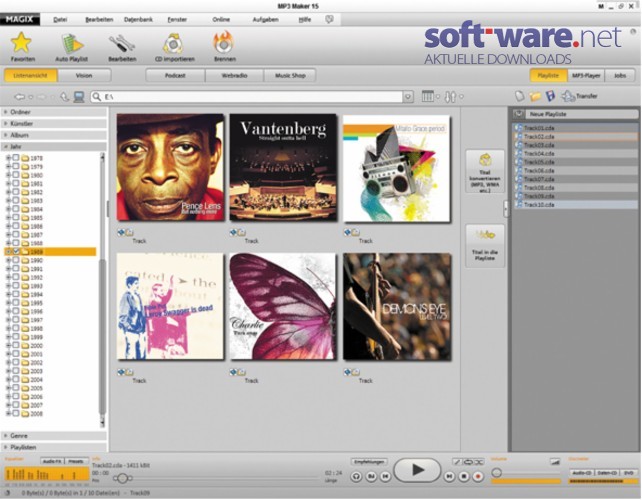642x500 pixels.
Task: Click the pencil edit icon above playback controls
Action: (457, 462)
